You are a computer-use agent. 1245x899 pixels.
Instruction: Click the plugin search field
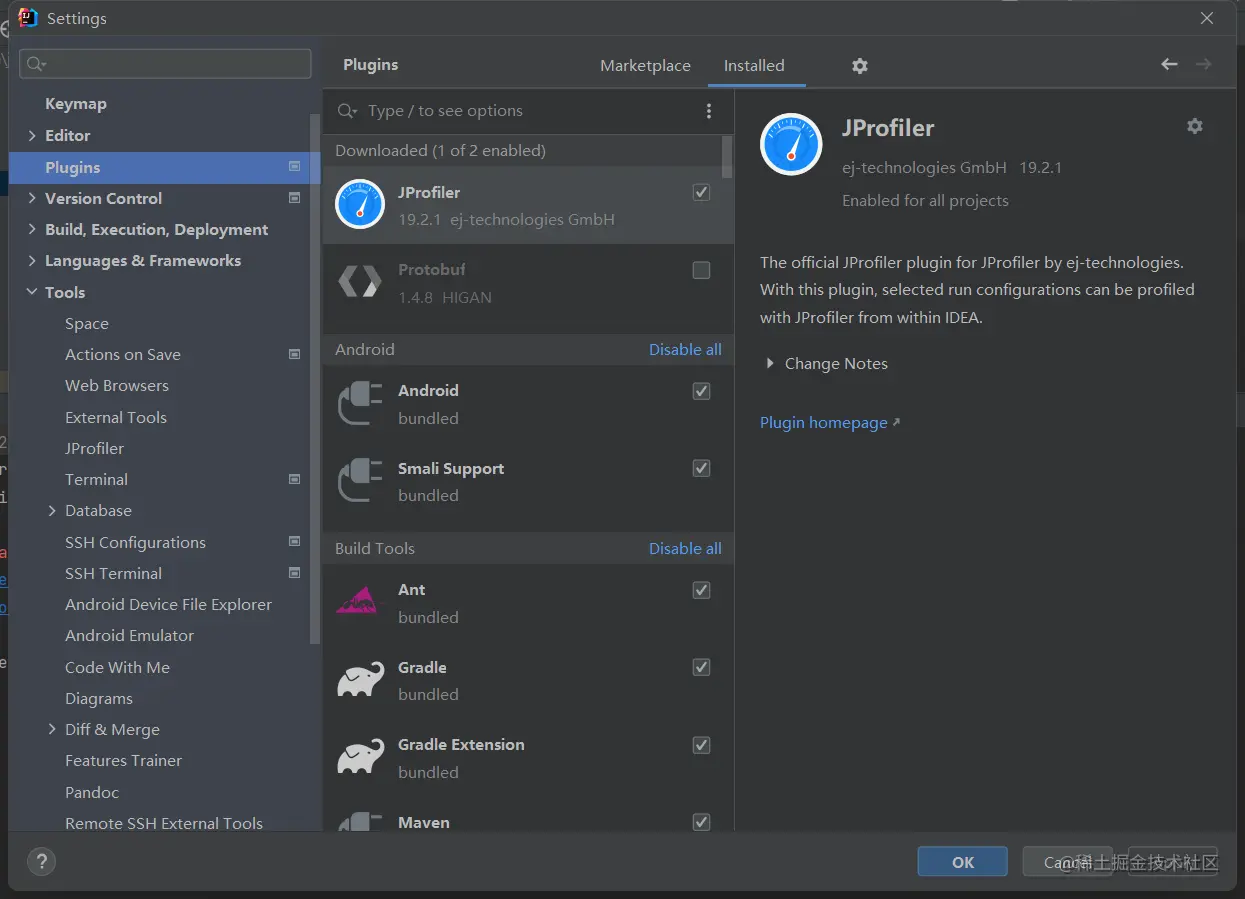point(530,111)
